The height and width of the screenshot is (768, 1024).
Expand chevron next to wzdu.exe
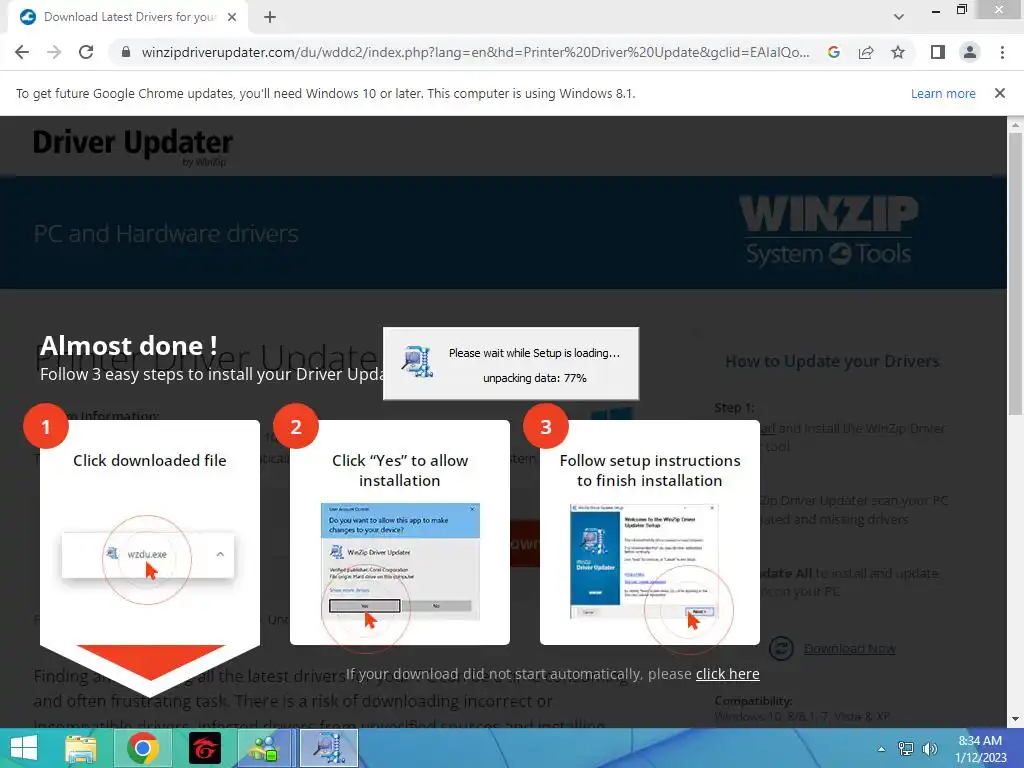(220, 554)
